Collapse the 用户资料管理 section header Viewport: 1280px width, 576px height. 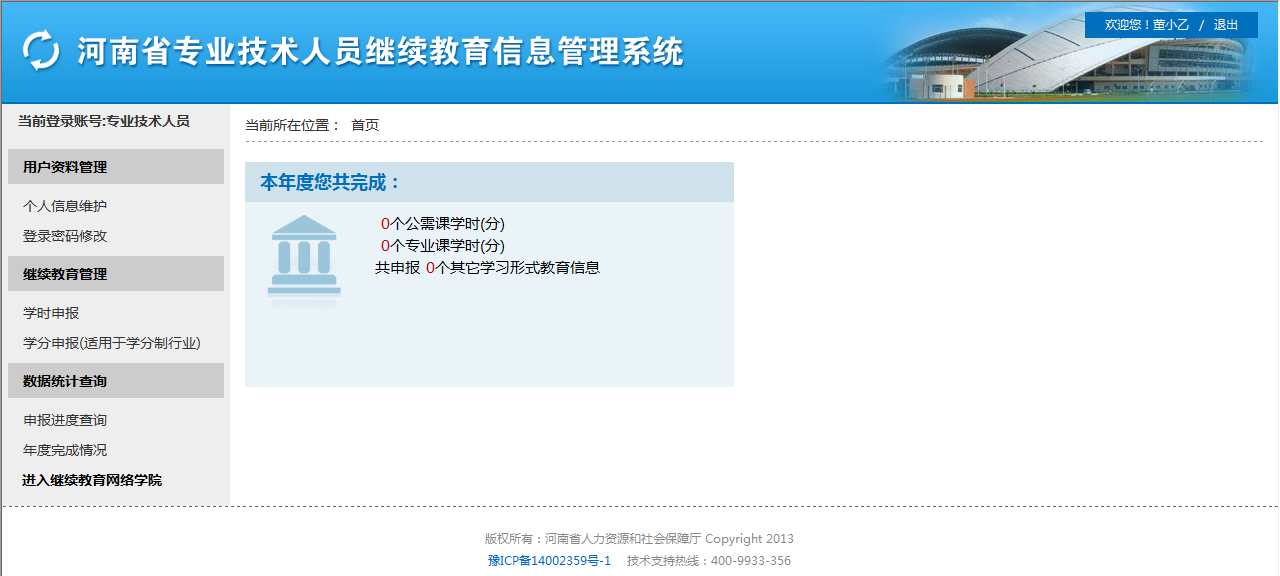tap(115, 167)
